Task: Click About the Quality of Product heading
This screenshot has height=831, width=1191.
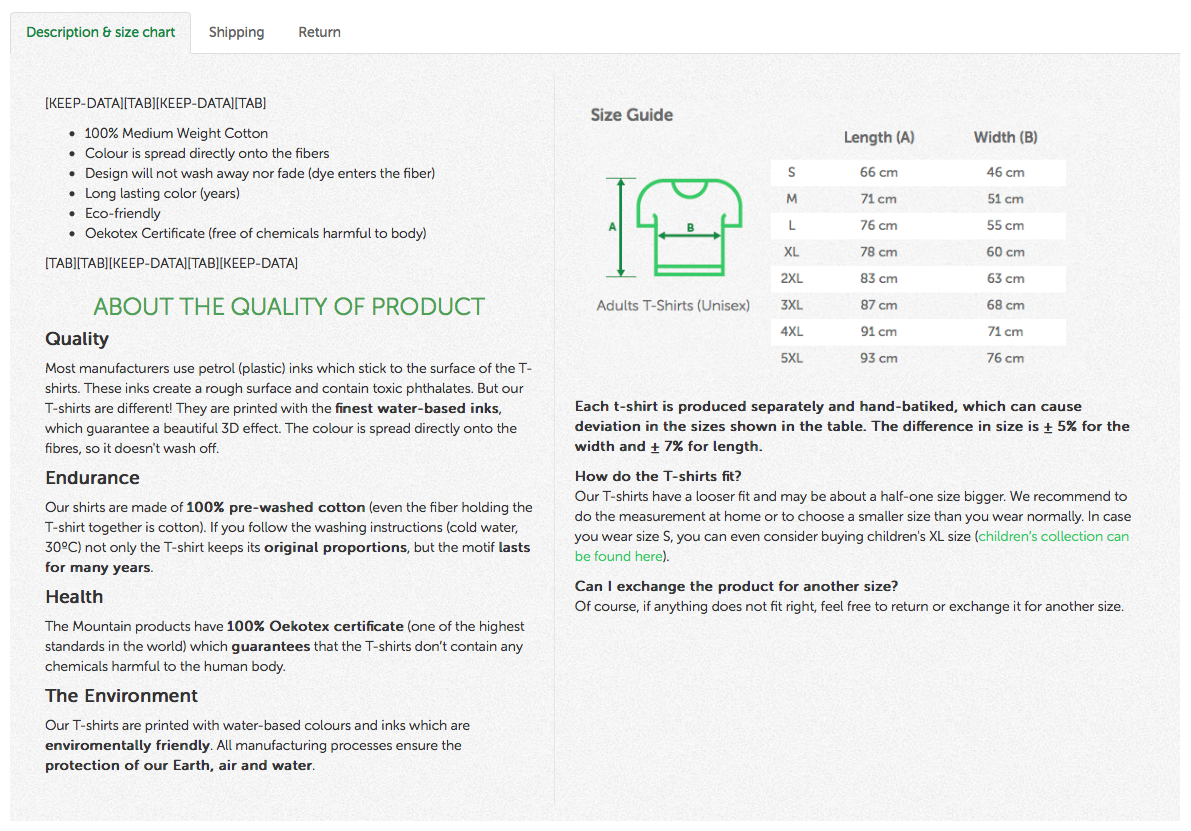Action: tap(289, 307)
